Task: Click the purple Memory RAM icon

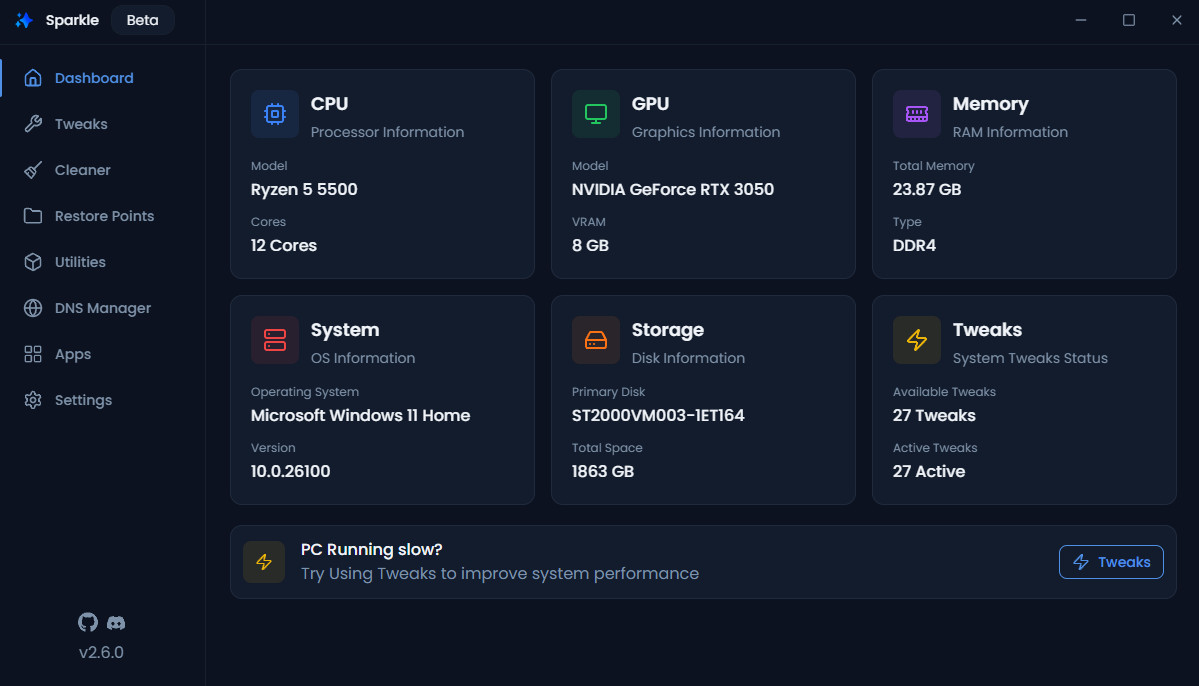Action: [x=917, y=114]
